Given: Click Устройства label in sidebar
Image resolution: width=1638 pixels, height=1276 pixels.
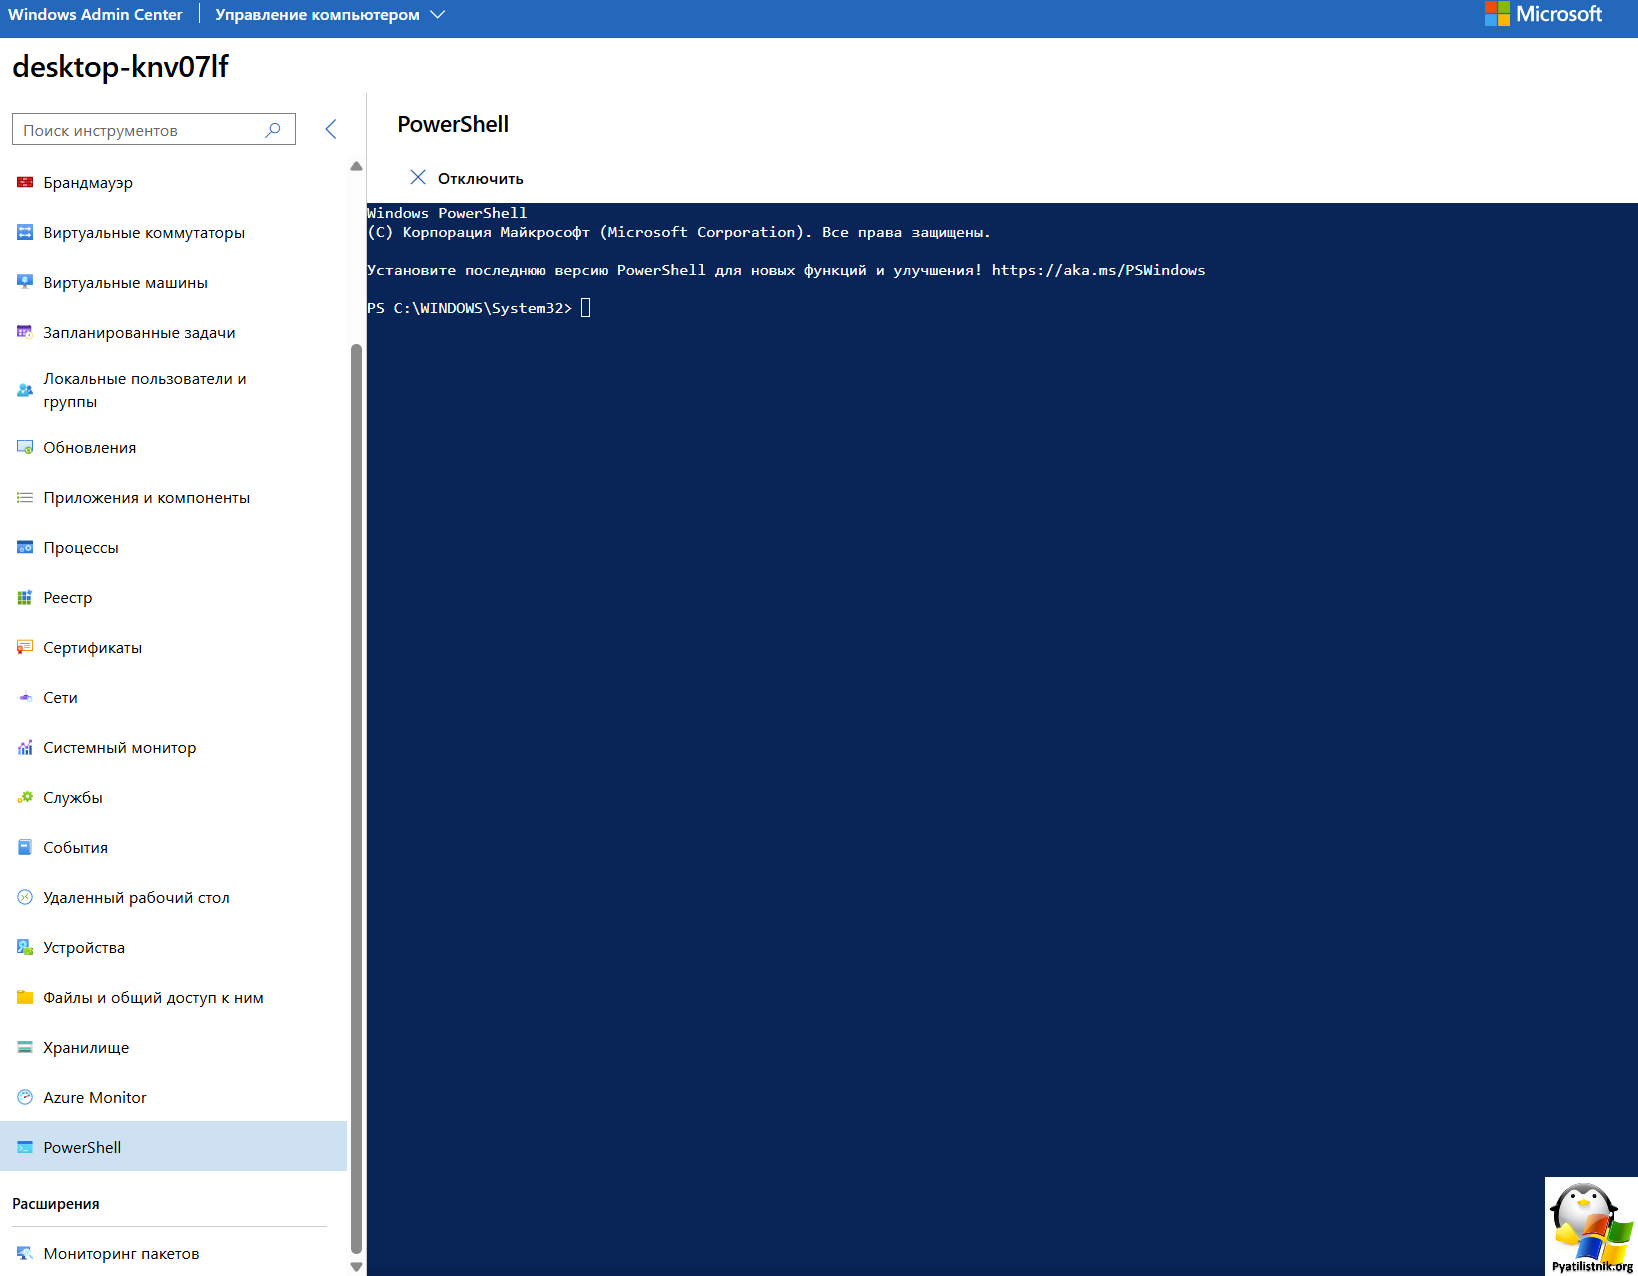Looking at the screenshot, I should point(84,947).
